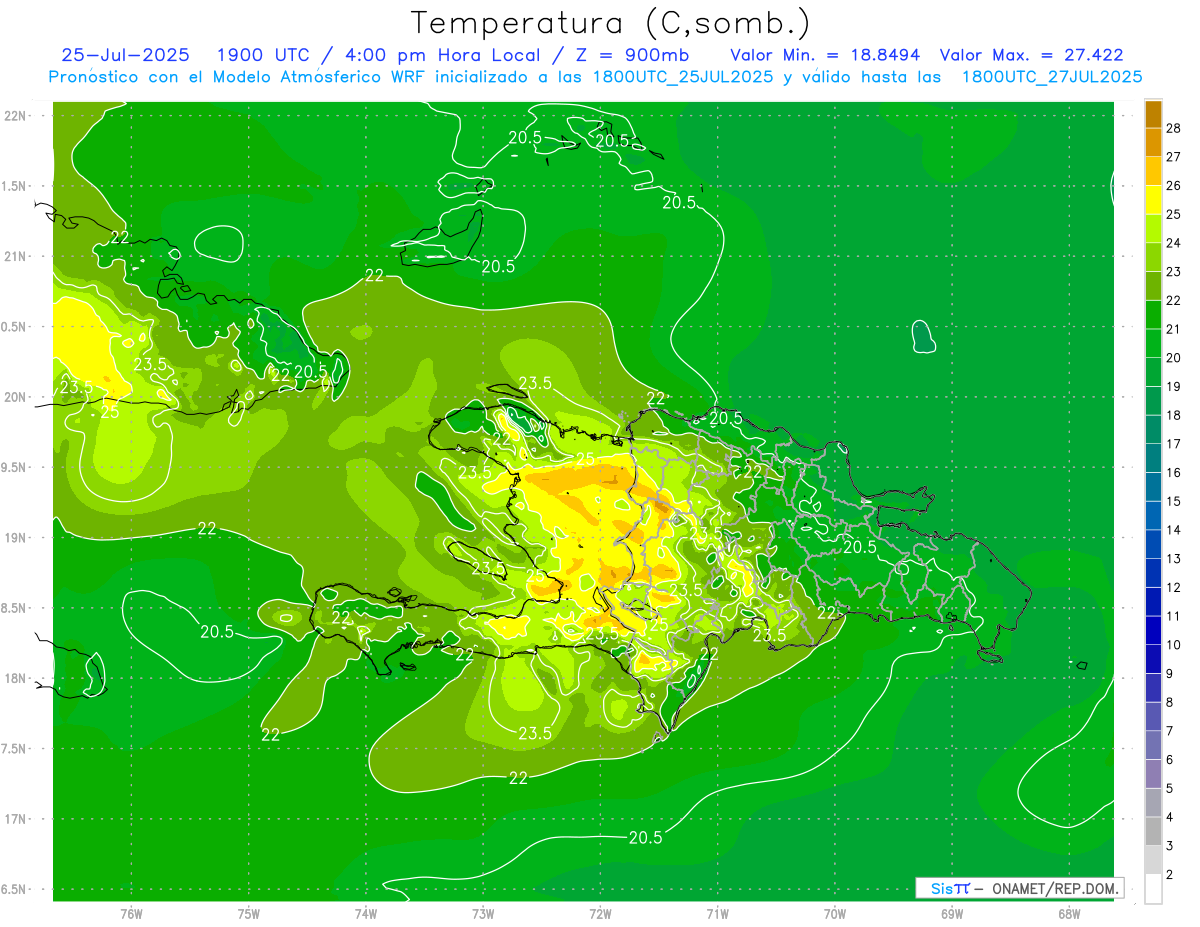Click the legend tick label '18'

point(1175,415)
